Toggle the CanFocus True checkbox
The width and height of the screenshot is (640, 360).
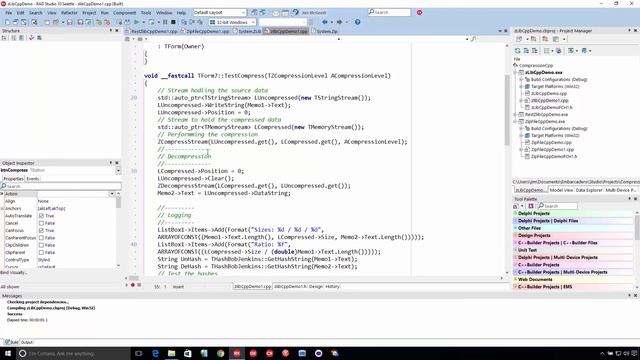(41, 231)
